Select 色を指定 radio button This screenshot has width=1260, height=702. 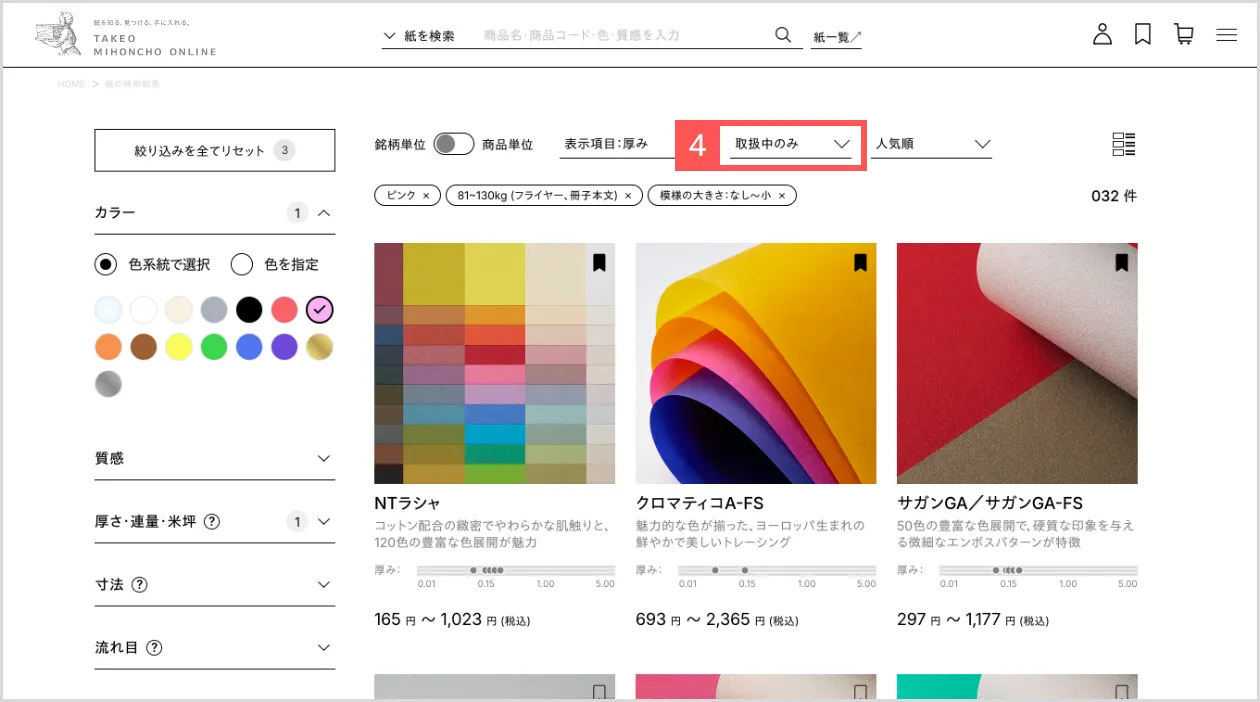click(241, 265)
